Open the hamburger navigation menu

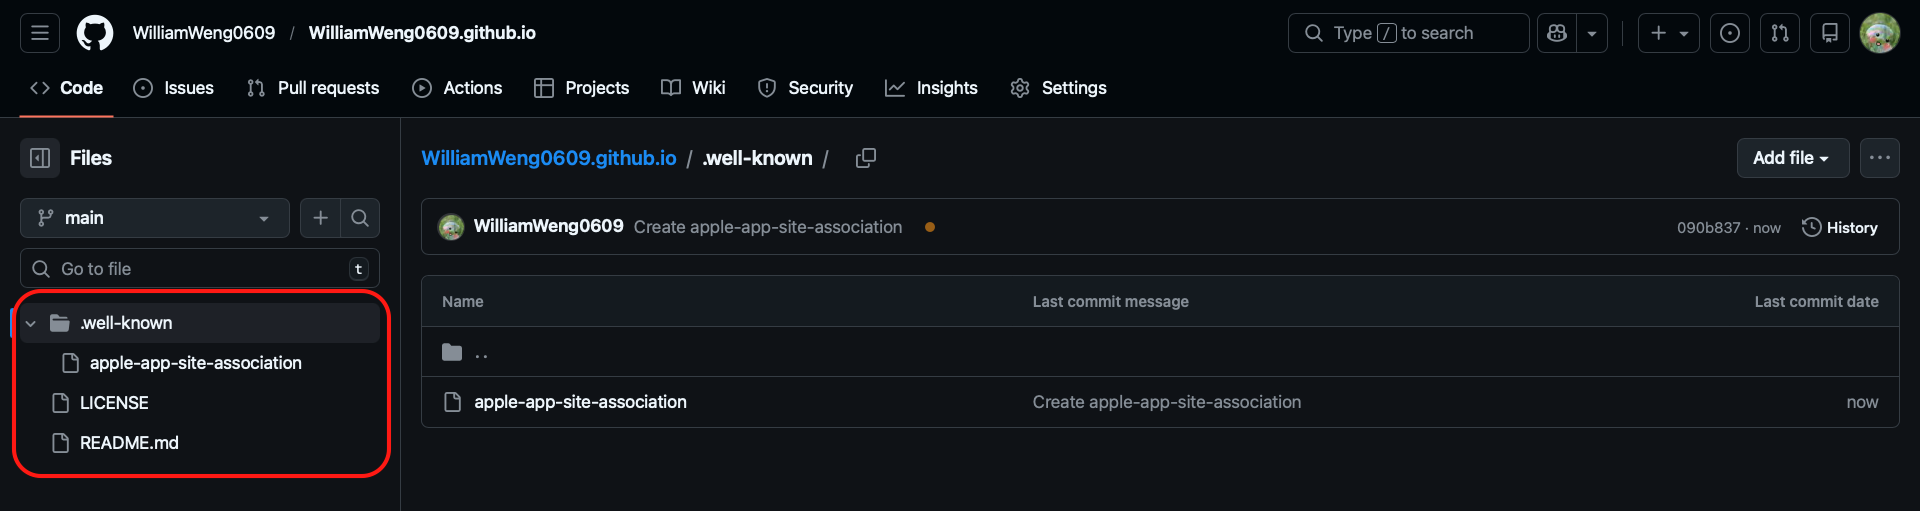coord(40,33)
